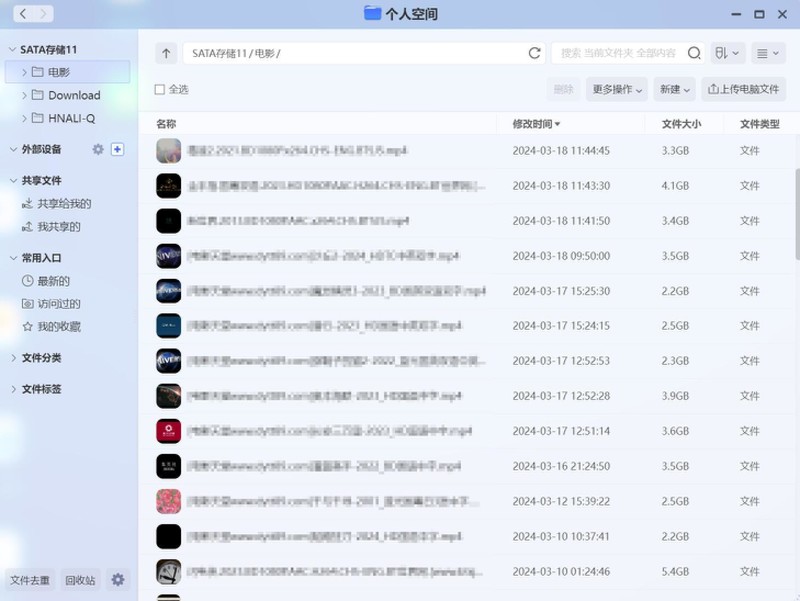Select the file modified 2024-03-17 15:25:30
Screen dimensions: 800x601
(467, 291)
